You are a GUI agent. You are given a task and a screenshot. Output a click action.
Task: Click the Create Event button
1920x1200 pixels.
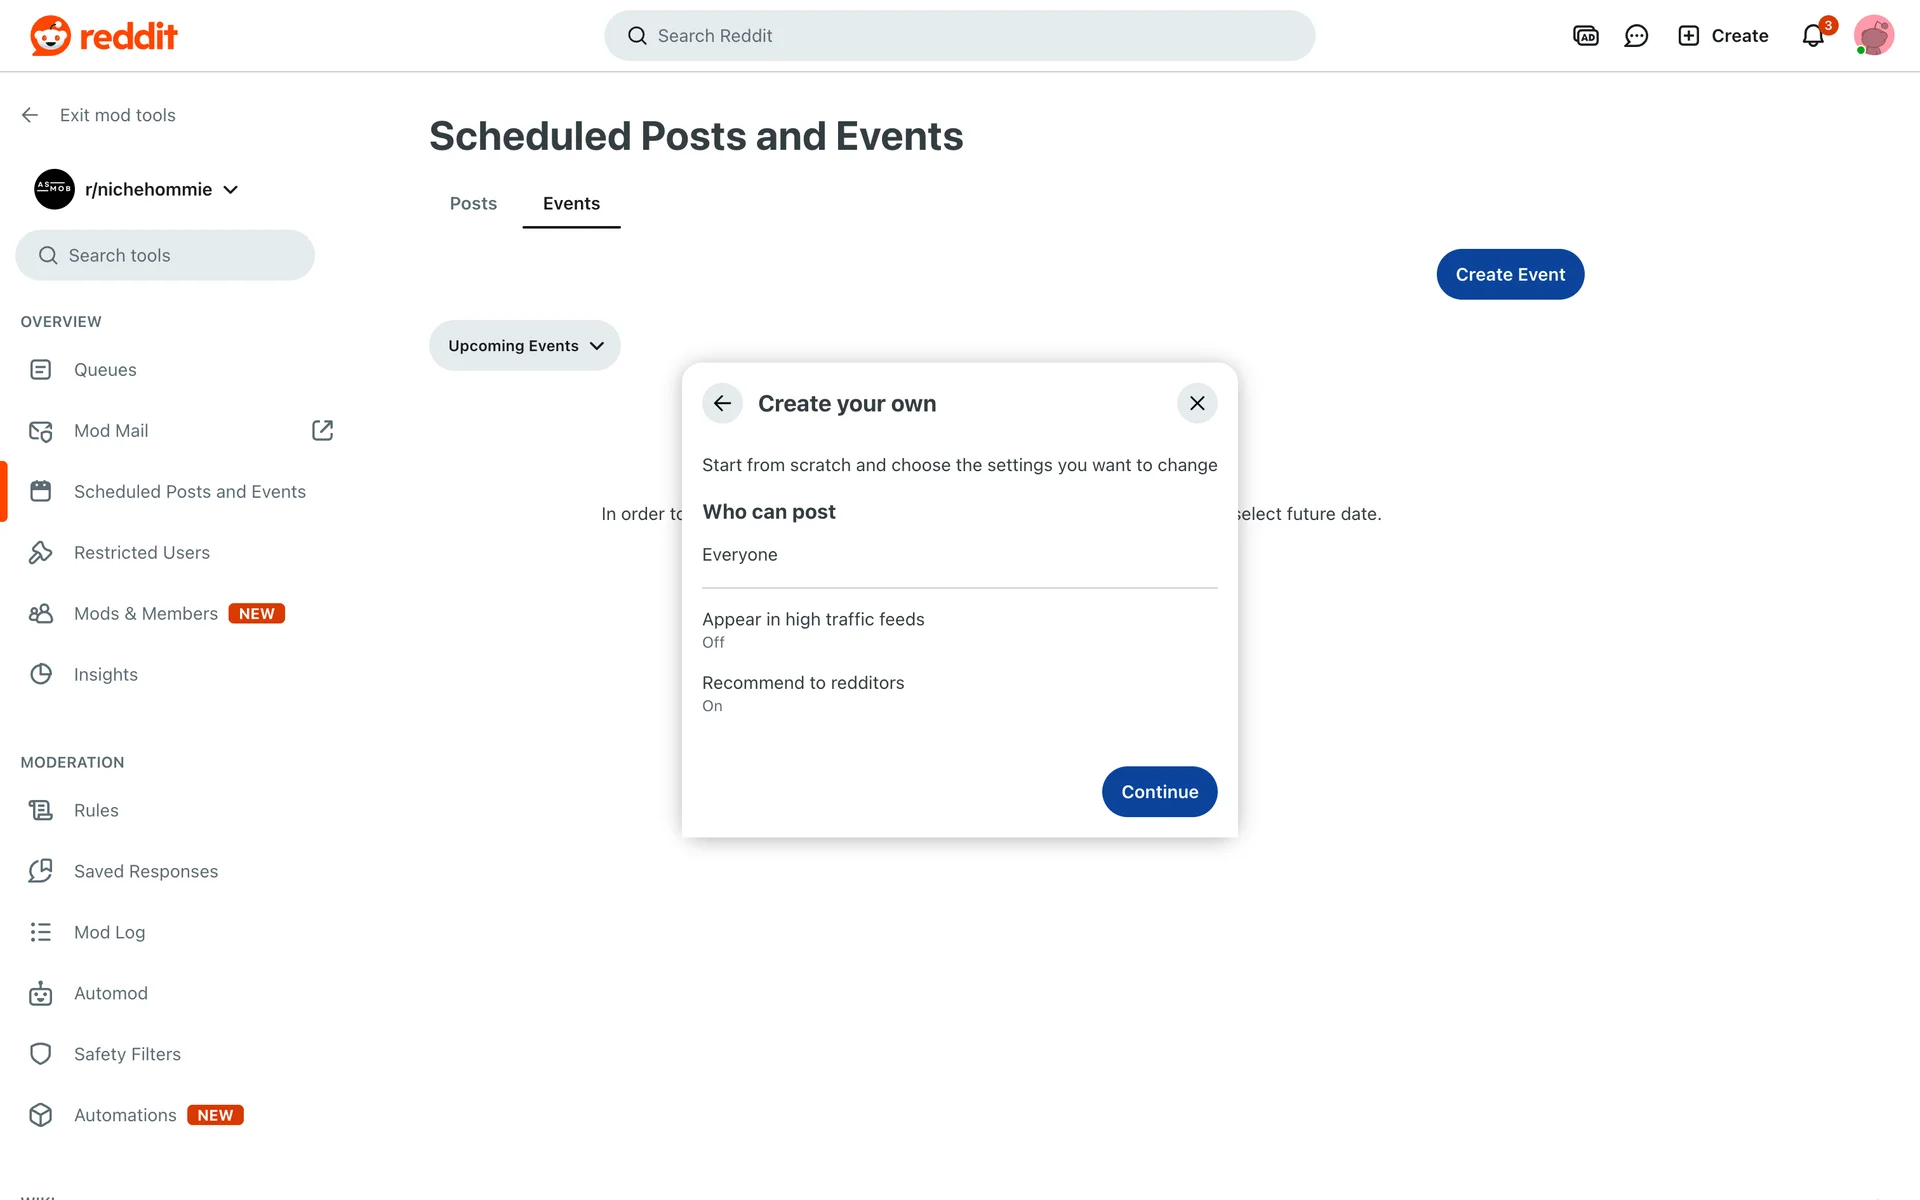click(x=1510, y=274)
